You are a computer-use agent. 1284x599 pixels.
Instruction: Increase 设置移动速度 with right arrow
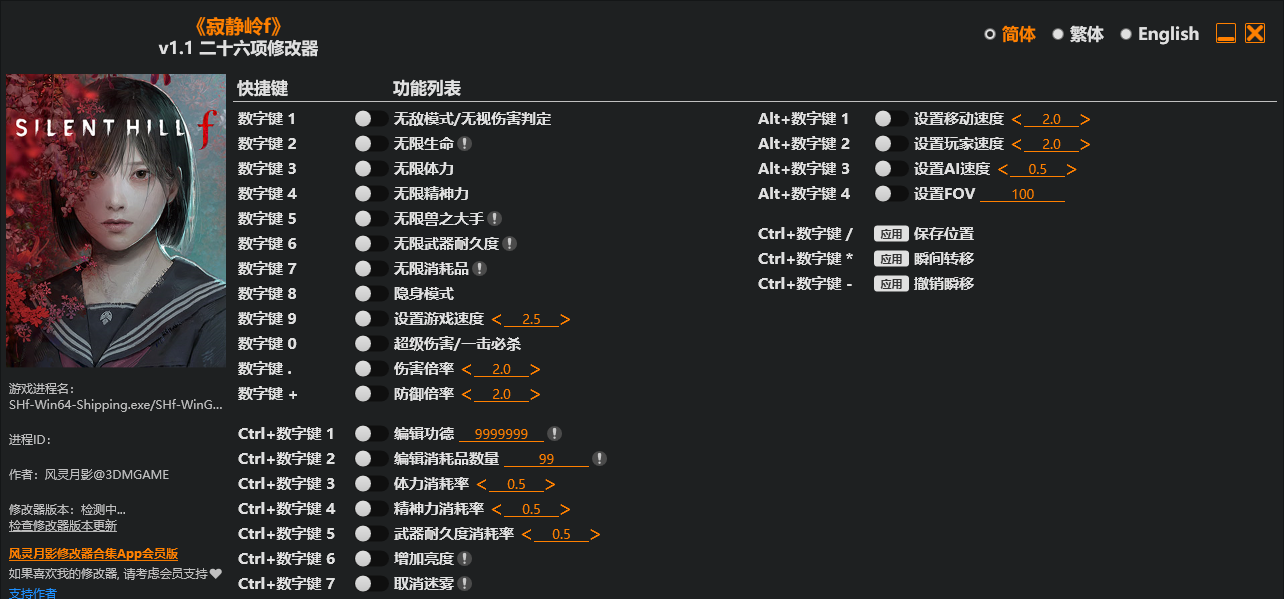coord(1085,120)
